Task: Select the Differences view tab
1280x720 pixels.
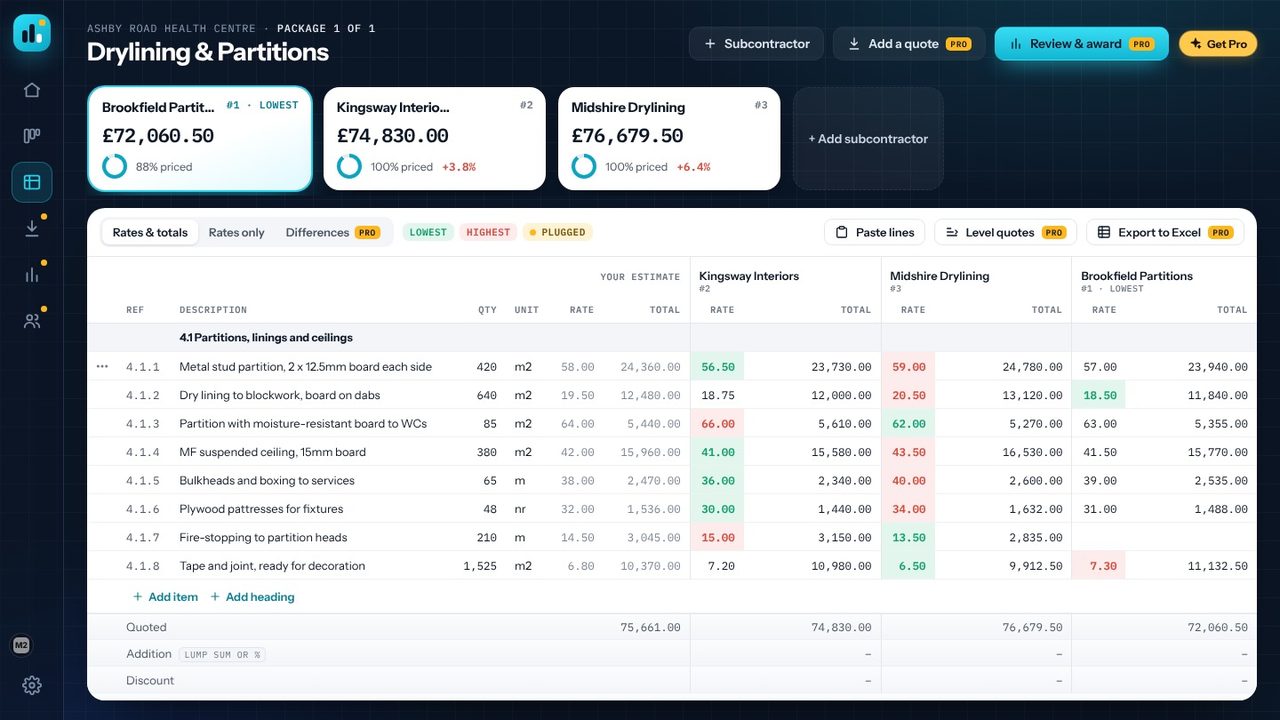Action: pyautogui.click(x=332, y=232)
